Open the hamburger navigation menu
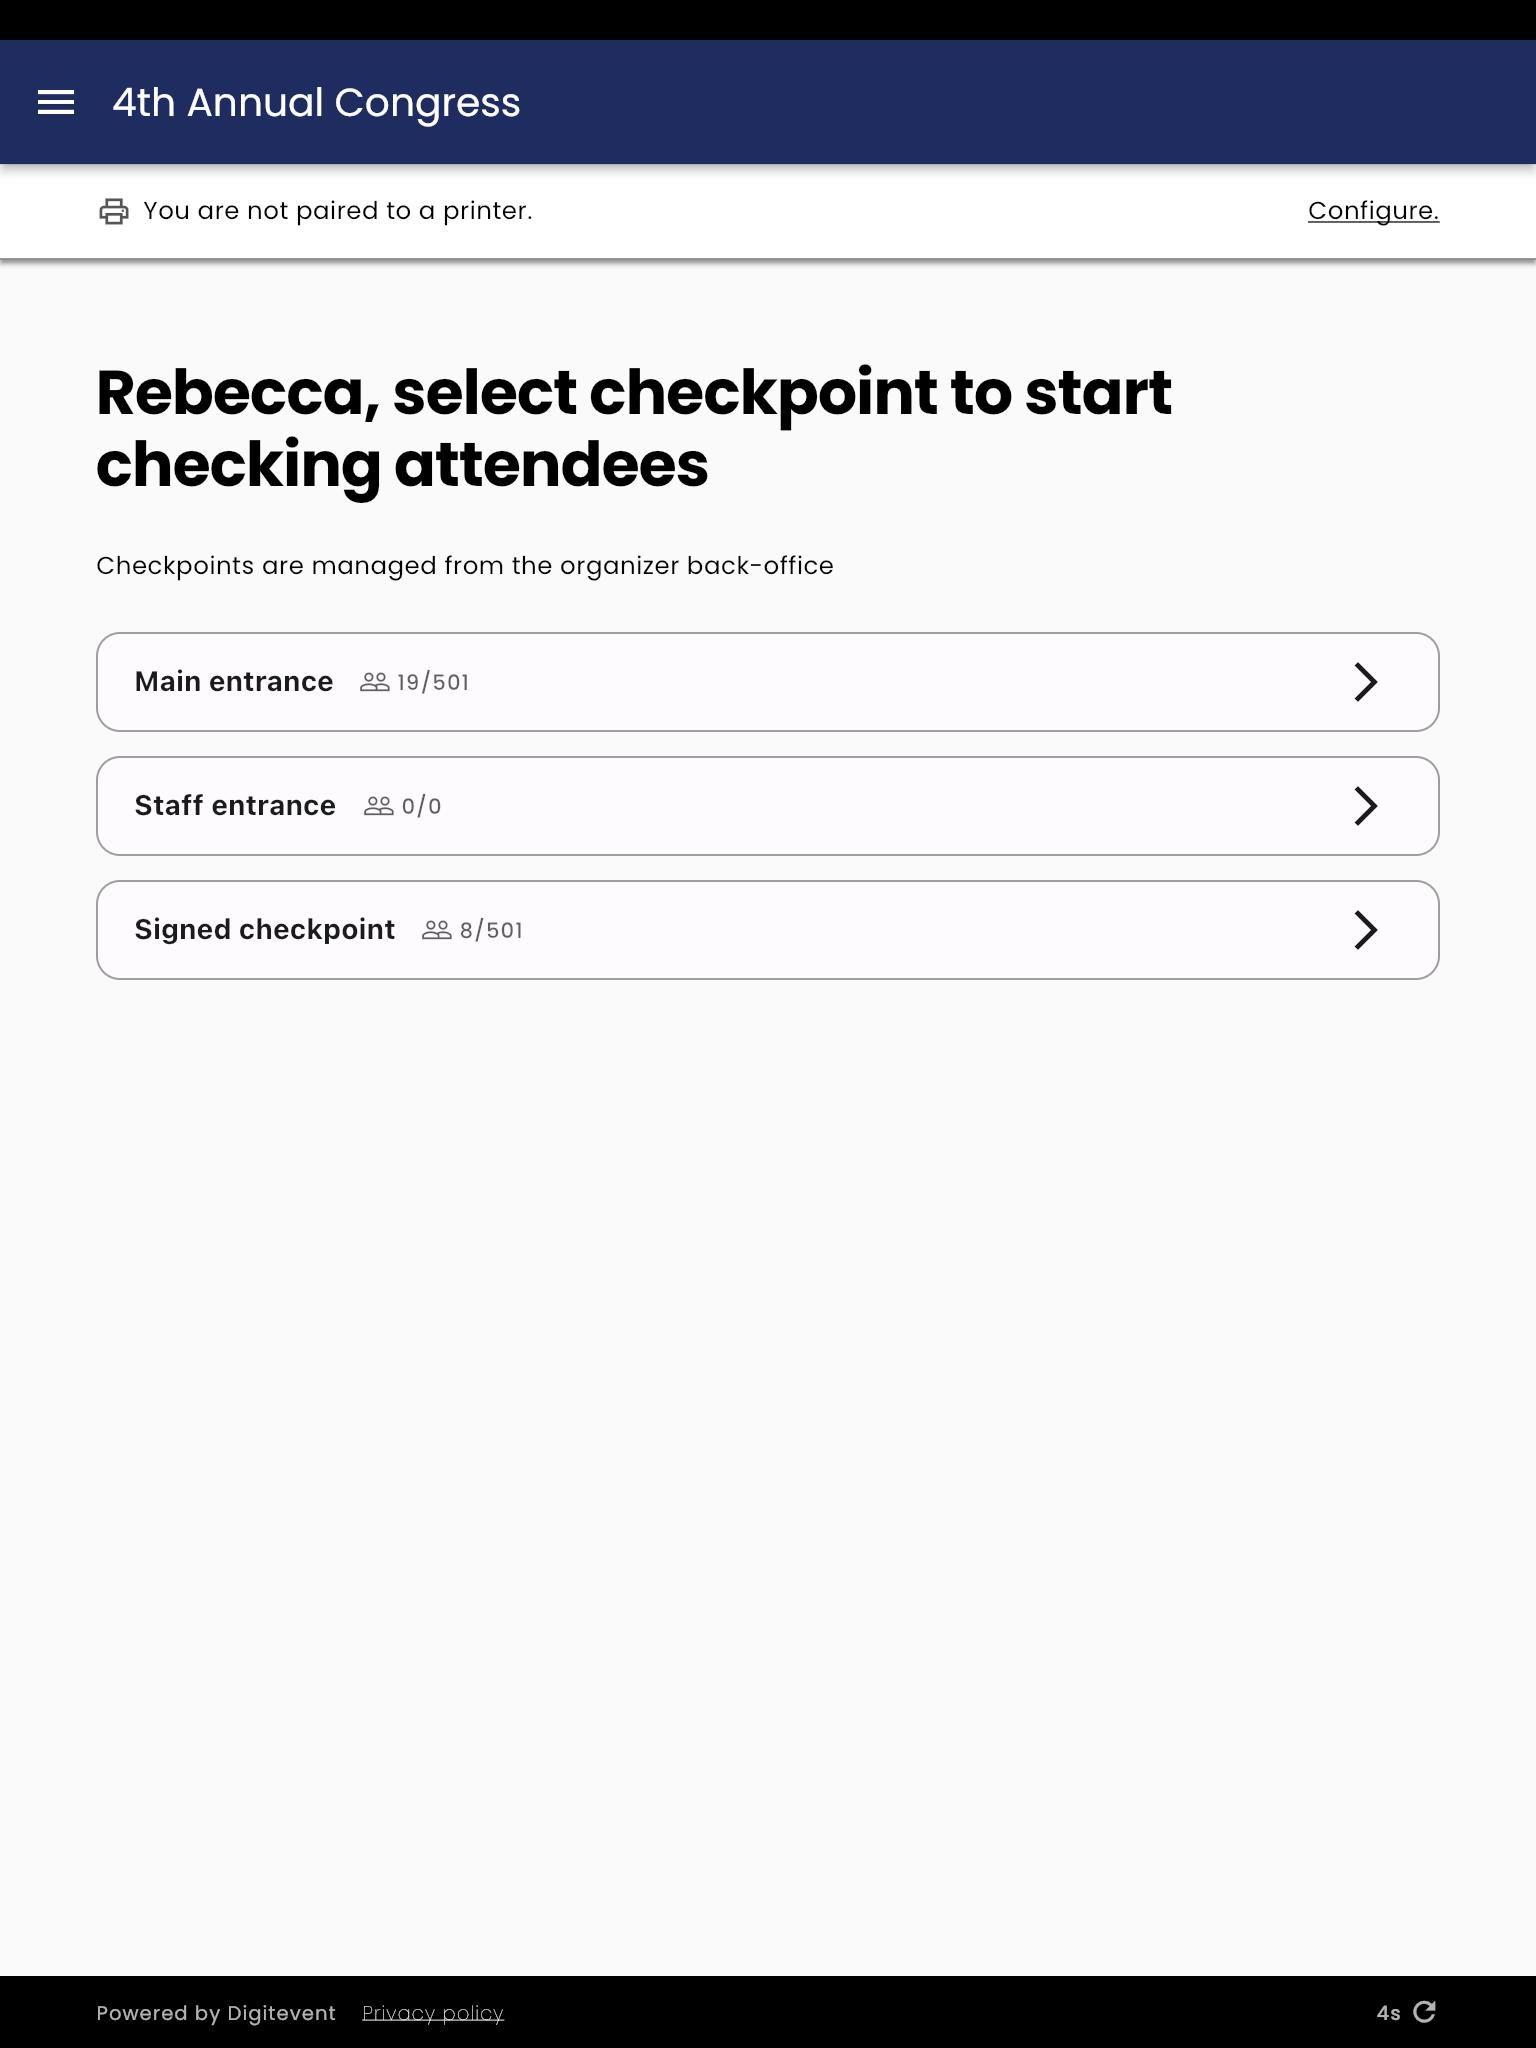The image size is (1536, 2048). pos(56,102)
